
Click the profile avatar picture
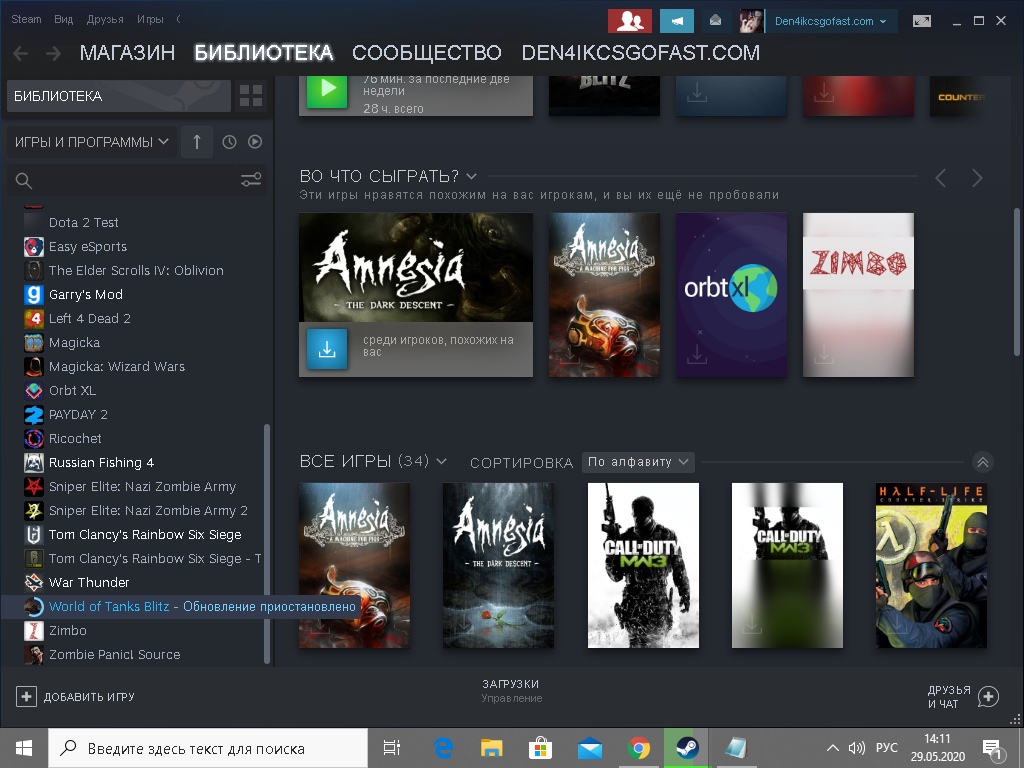751,21
